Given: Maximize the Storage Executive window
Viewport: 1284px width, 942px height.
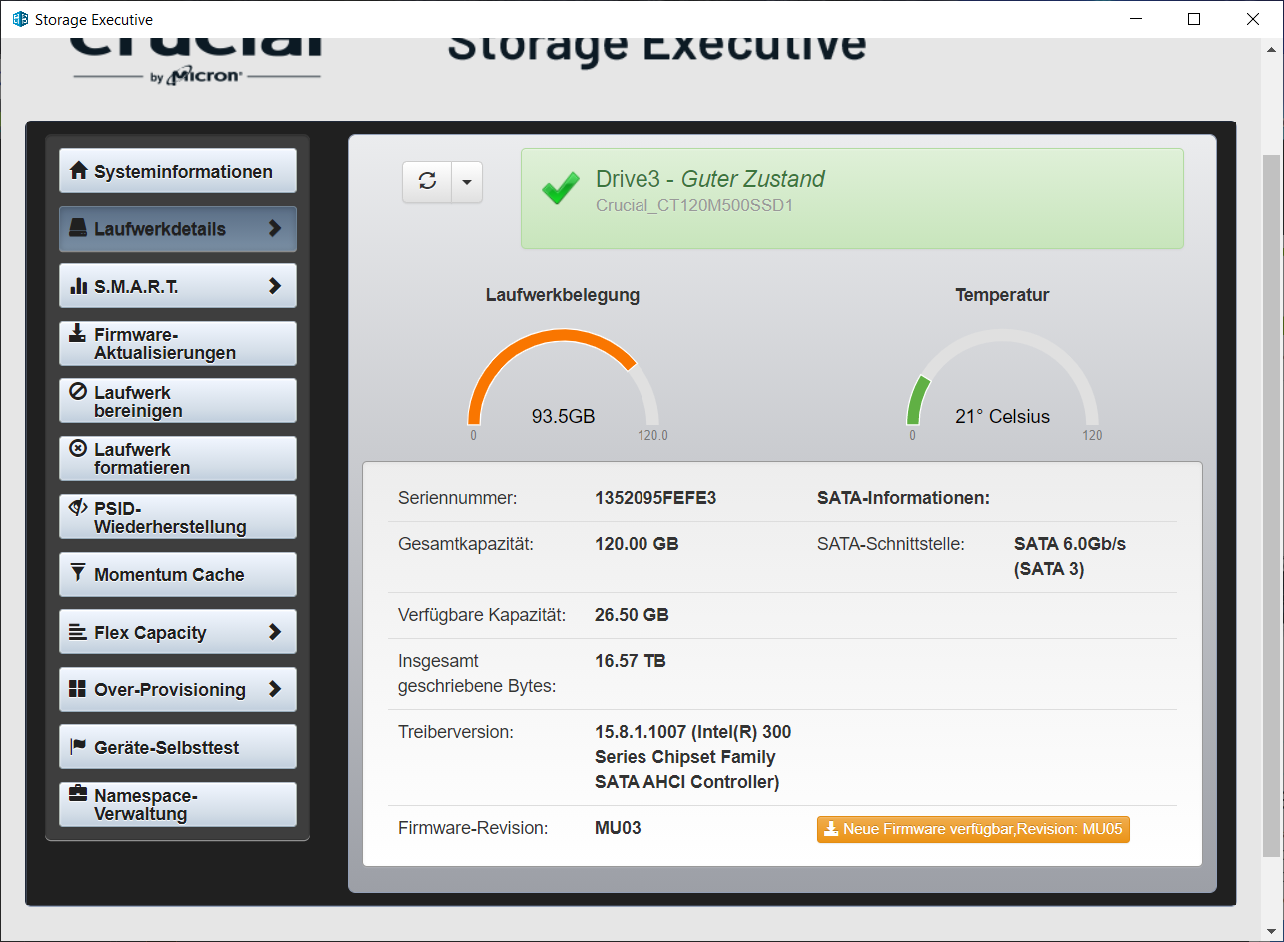Looking at the screenshot, I should point(1194,19).
